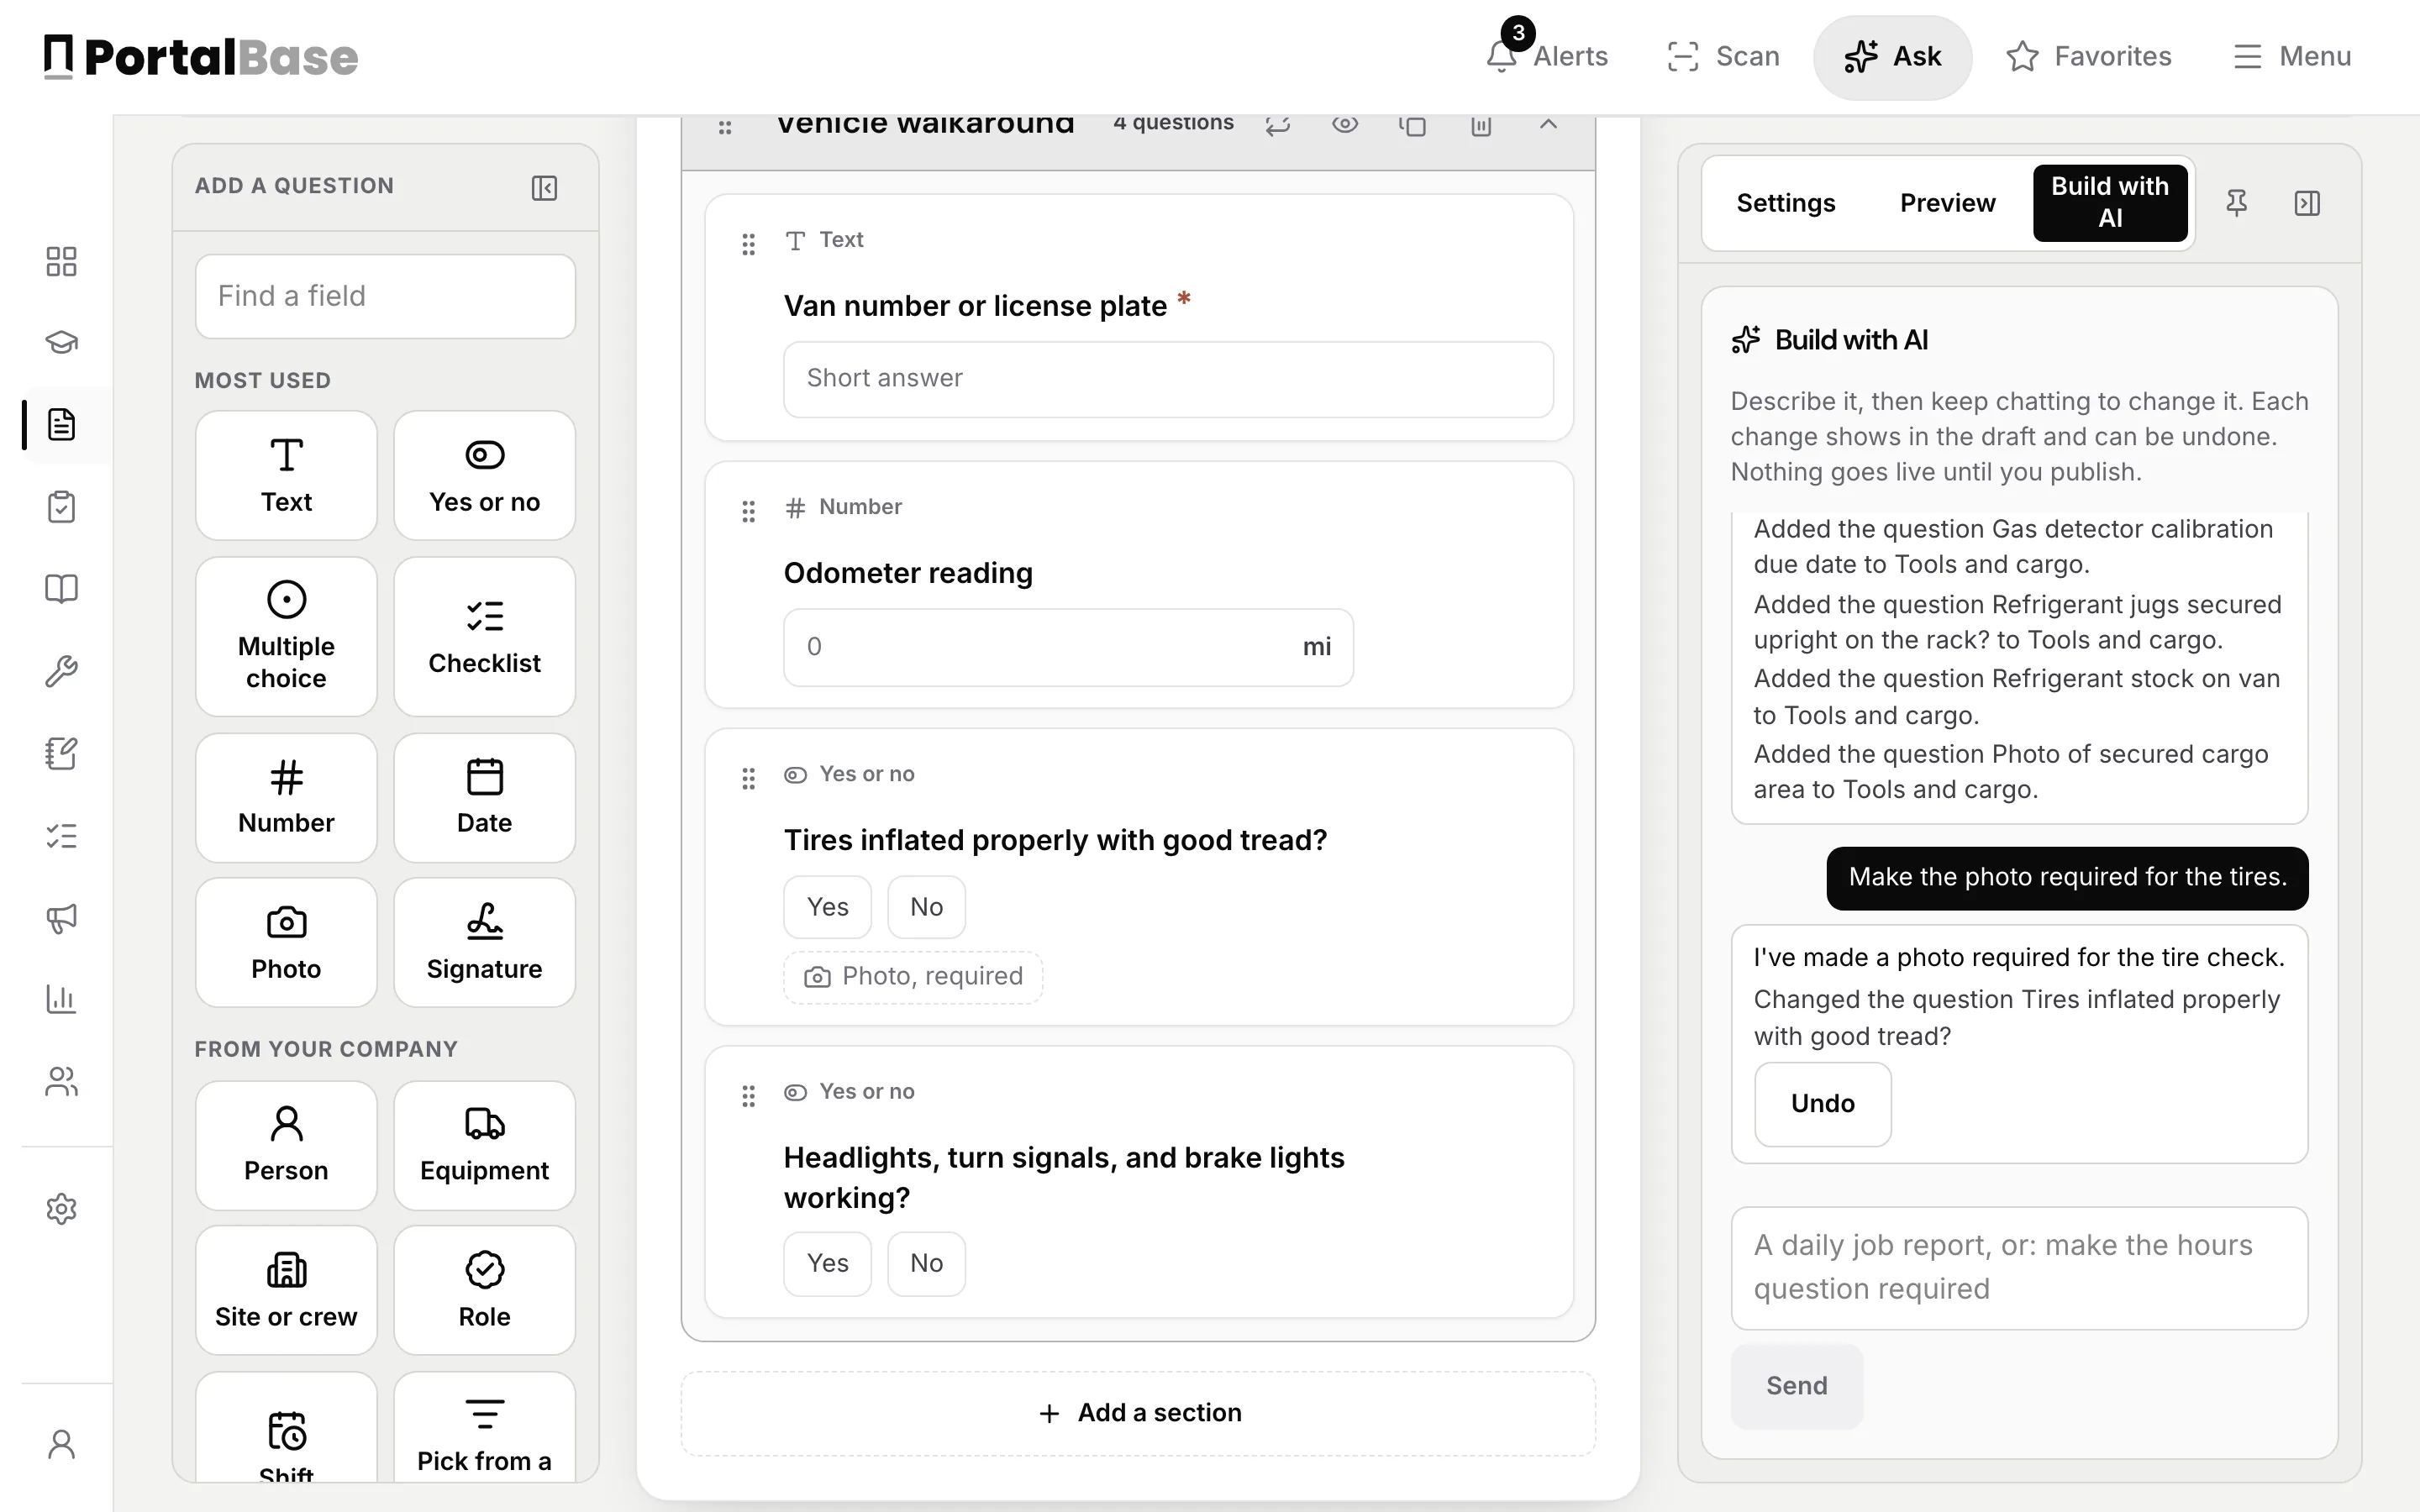Click the Build with AI prompt box
Viewport: 2420px width, 1512px height.
point(2019,1268)
